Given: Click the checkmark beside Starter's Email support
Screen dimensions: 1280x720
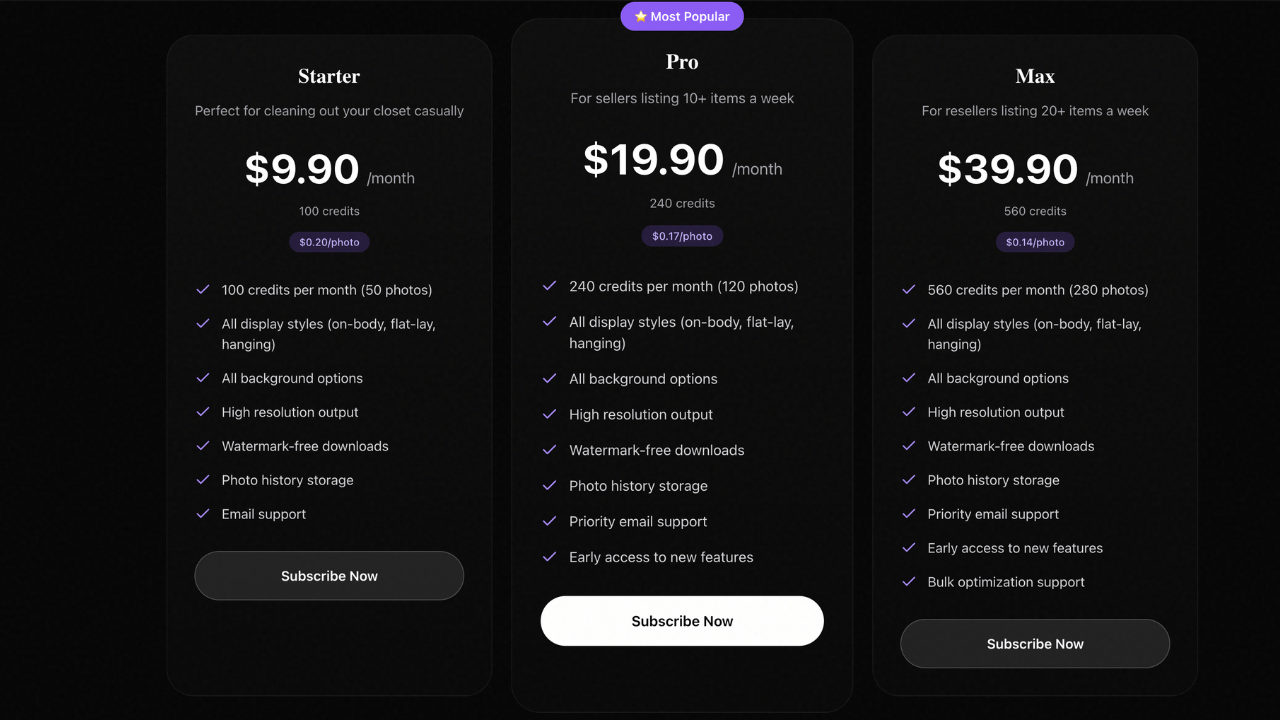Looking at the screenshot, I should click(204, 514).
